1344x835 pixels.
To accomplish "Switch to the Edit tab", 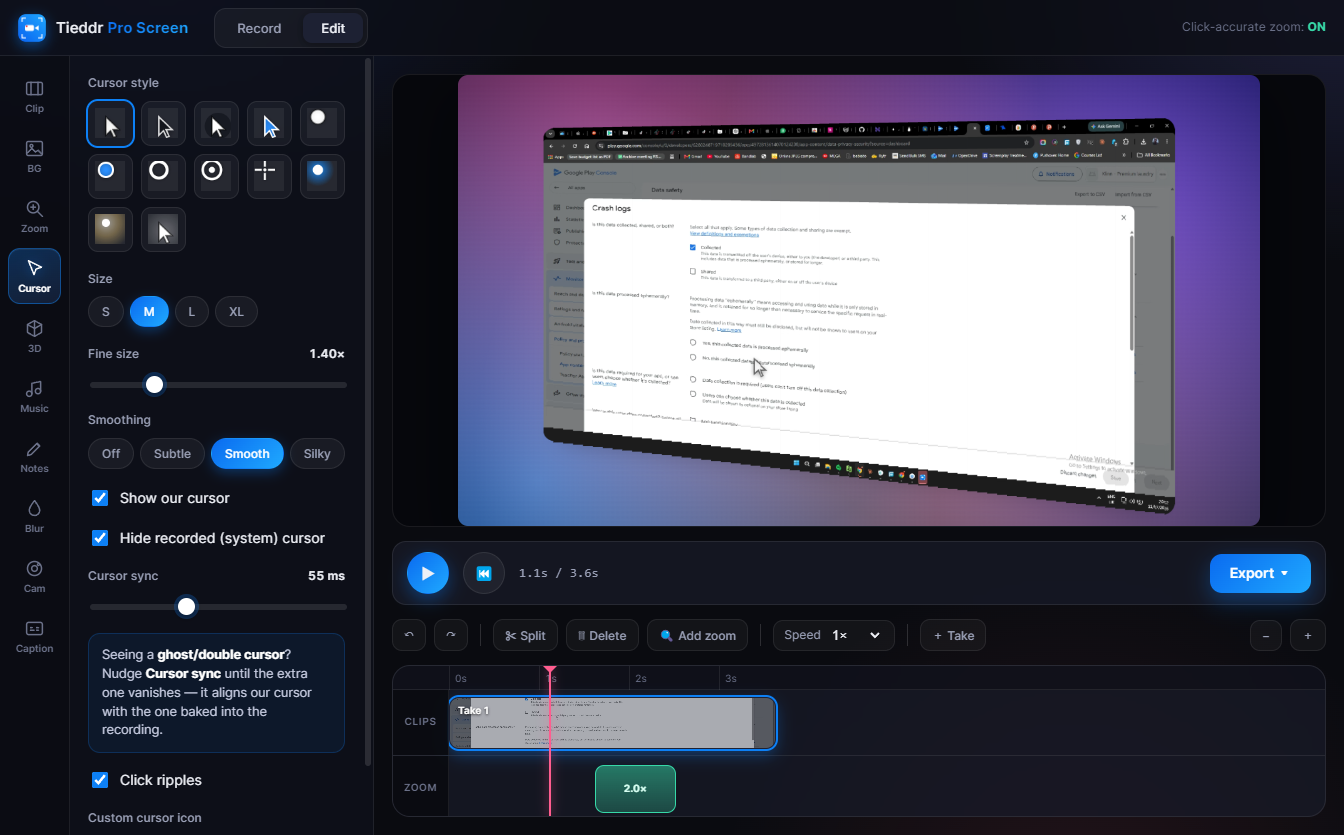I will (333, 28).
